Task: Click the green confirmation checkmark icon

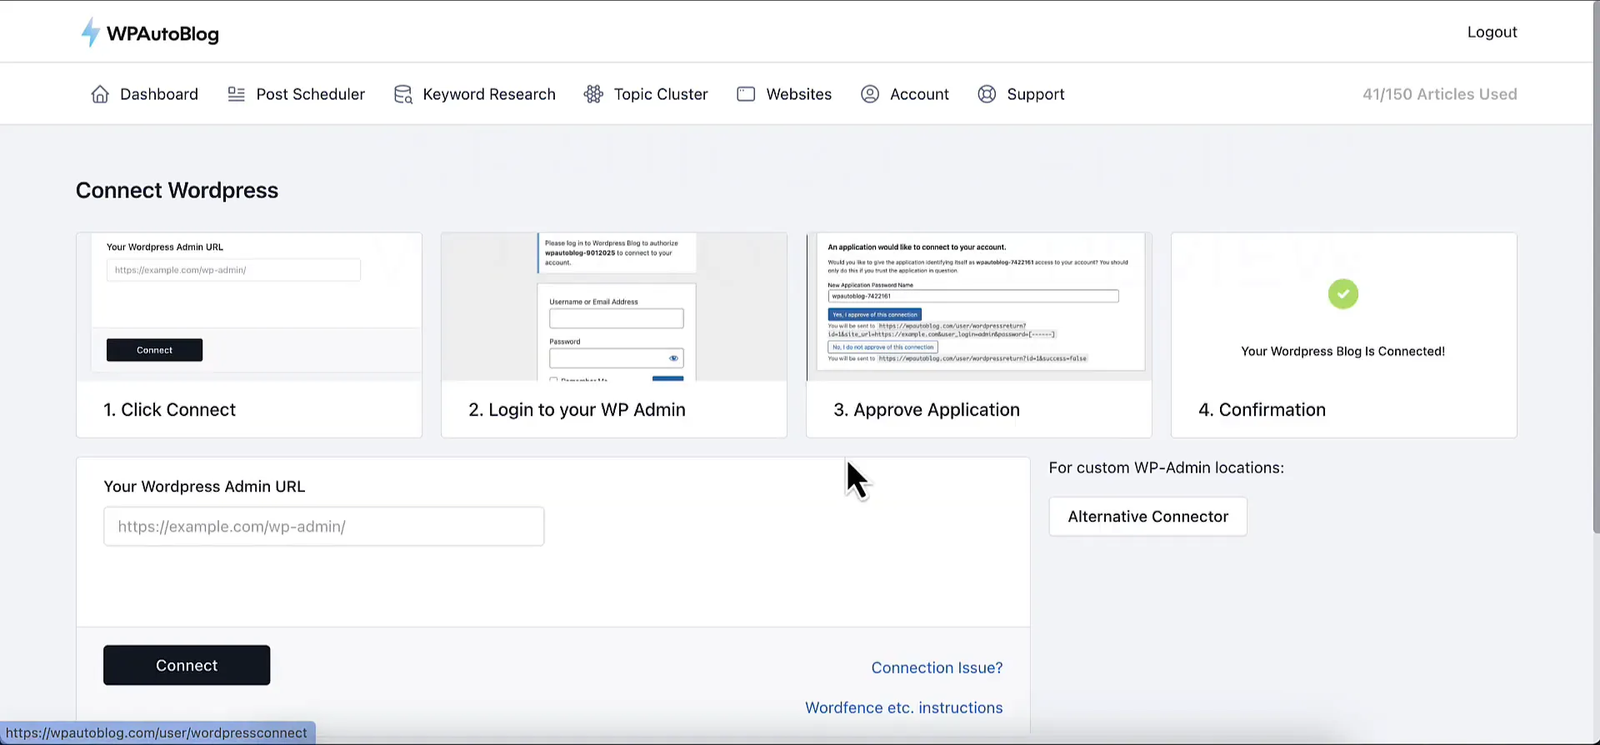Action: point(1343,294)
